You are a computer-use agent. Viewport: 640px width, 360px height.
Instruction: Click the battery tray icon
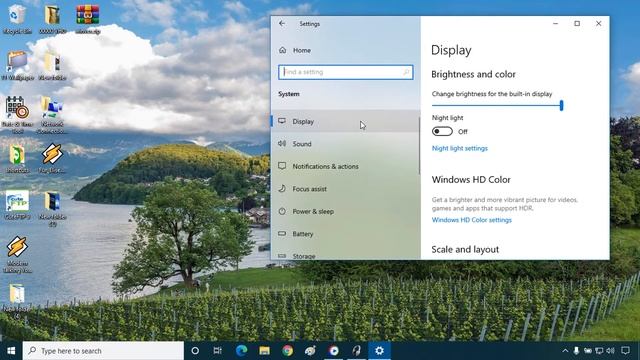[588, 351]
